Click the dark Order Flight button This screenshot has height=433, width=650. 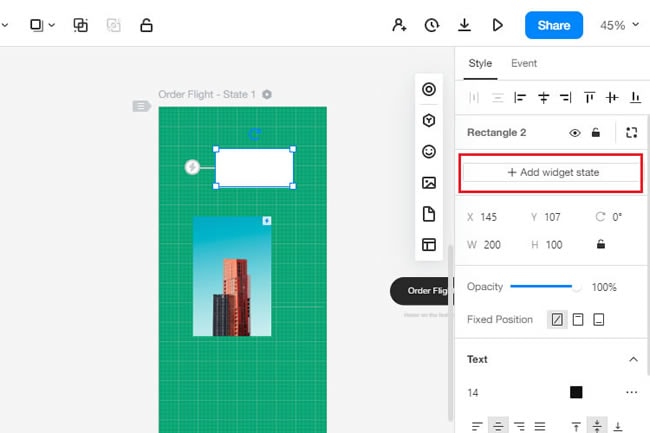tap(420, 291)
